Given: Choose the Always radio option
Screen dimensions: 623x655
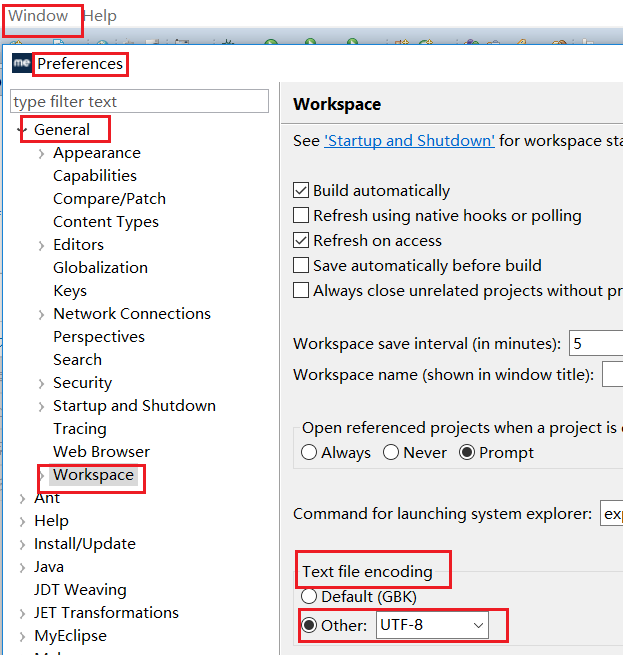Looking at the screenshot, I should click(x=309, y=452).
